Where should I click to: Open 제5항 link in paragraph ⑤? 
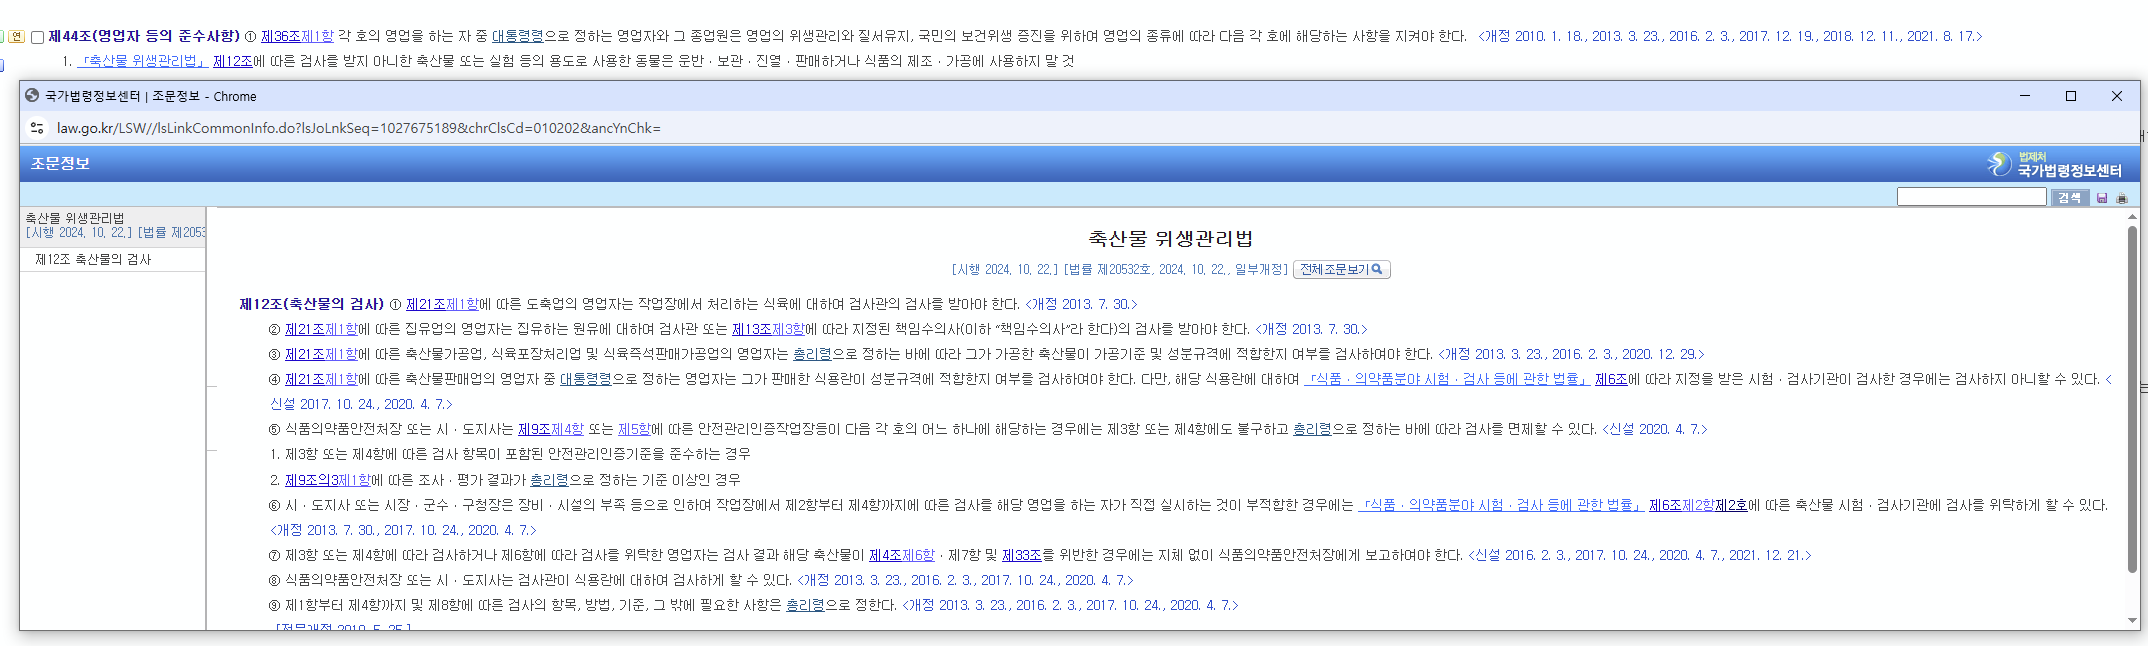coord(634,429)
